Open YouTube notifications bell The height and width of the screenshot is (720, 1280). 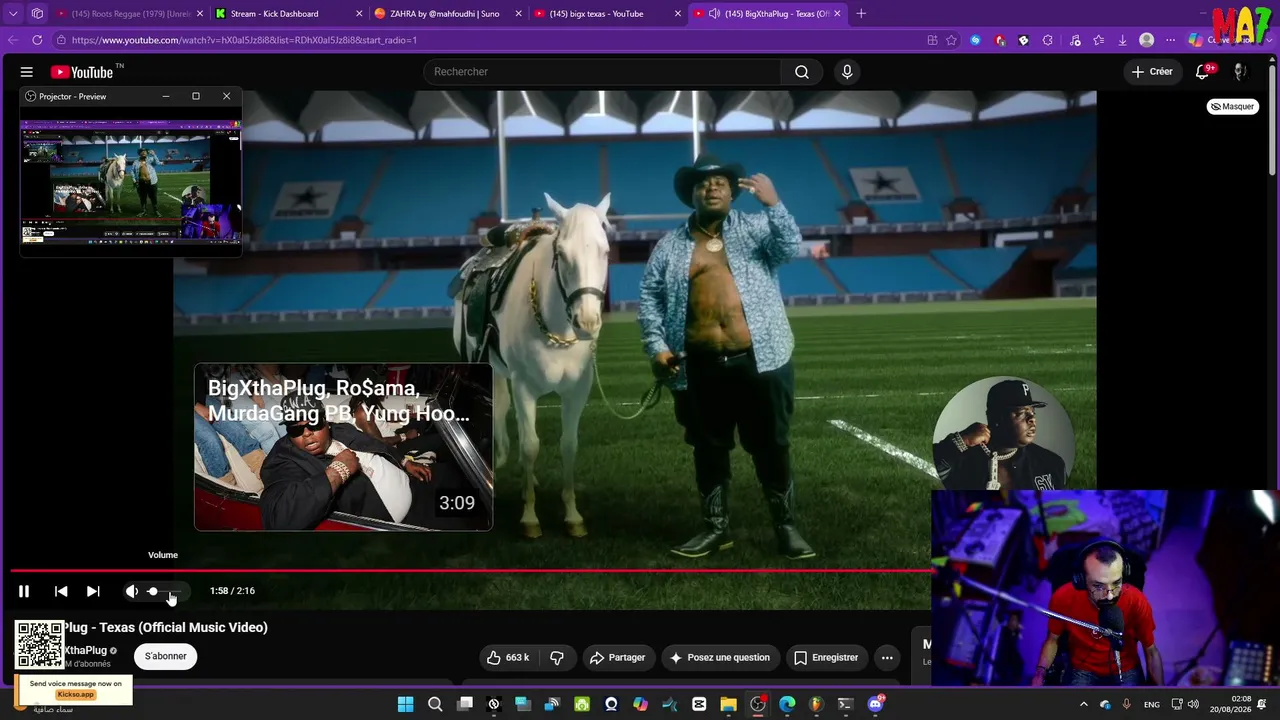point(1203,72)
